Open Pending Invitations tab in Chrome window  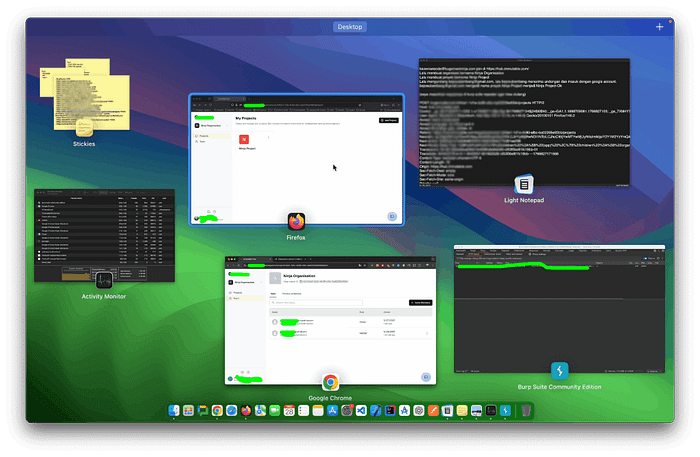coord(292,294)
